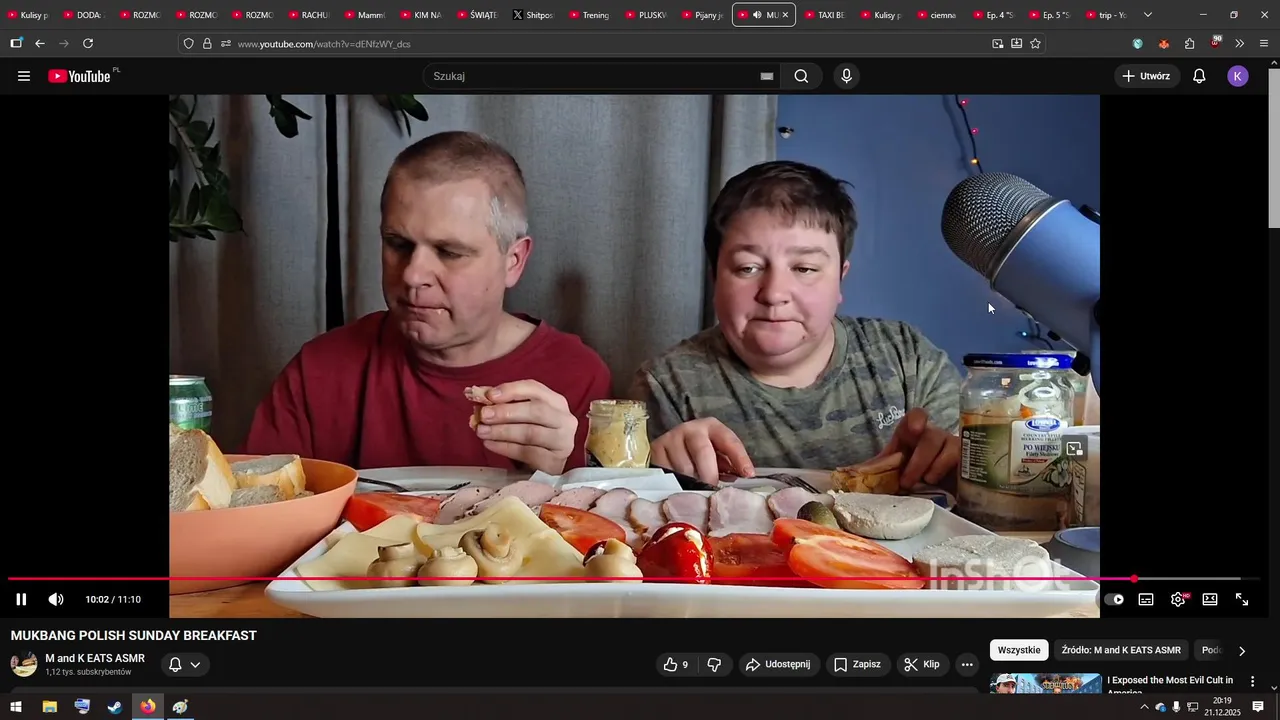Click the shield tracking protection icon
This screenshot has height=720, width=1280.
click(188, 44)
